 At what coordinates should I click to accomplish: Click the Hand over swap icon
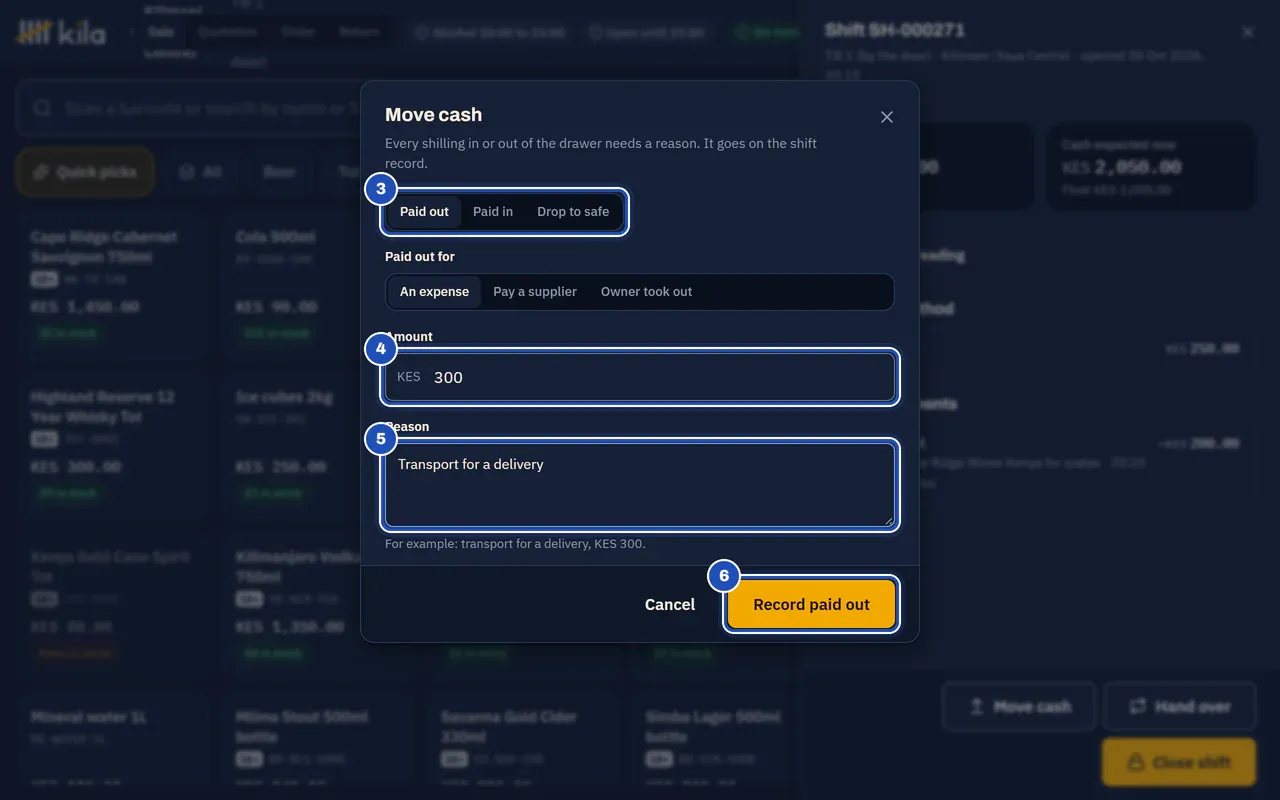1137,707
